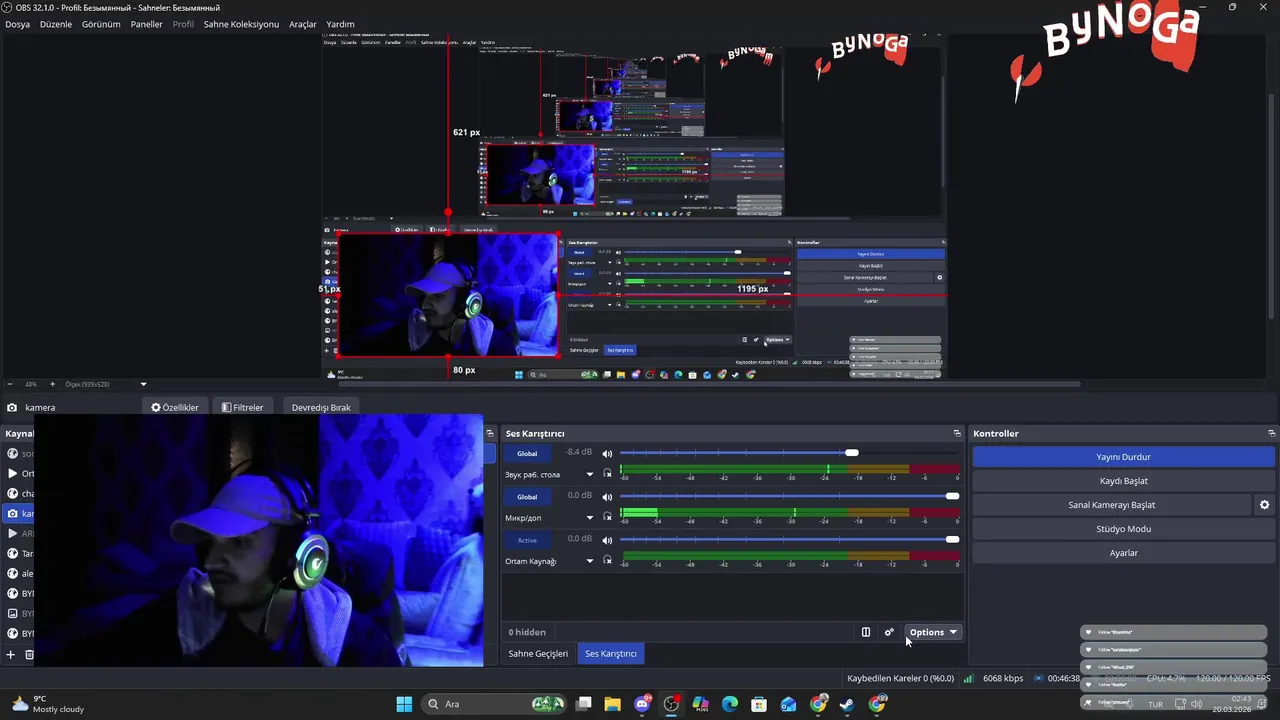Open the Windows Start menu
Viewport: 1280px width, 720px height.
tap(404, 704)
